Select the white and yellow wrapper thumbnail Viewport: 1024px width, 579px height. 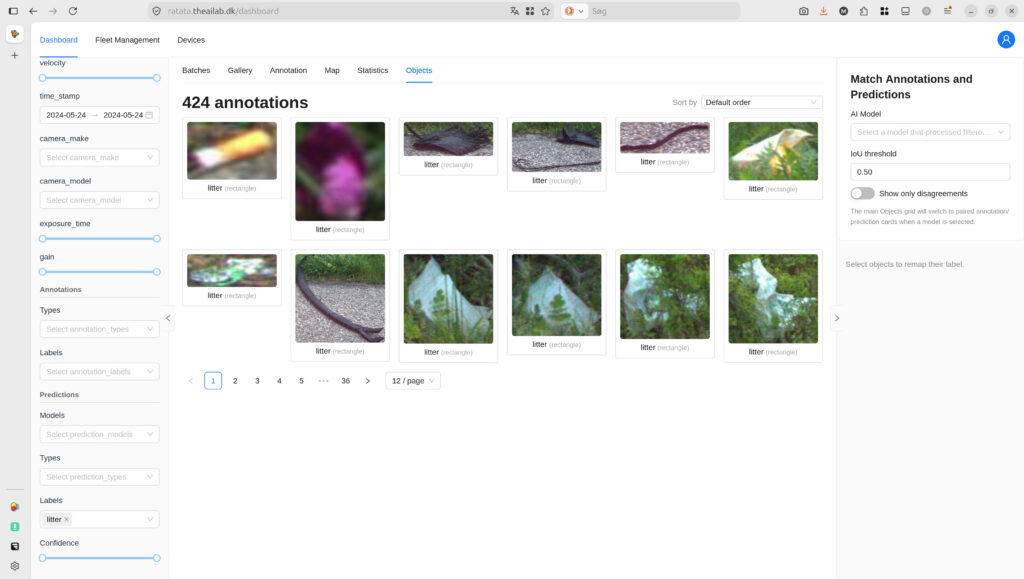[773, 151]
